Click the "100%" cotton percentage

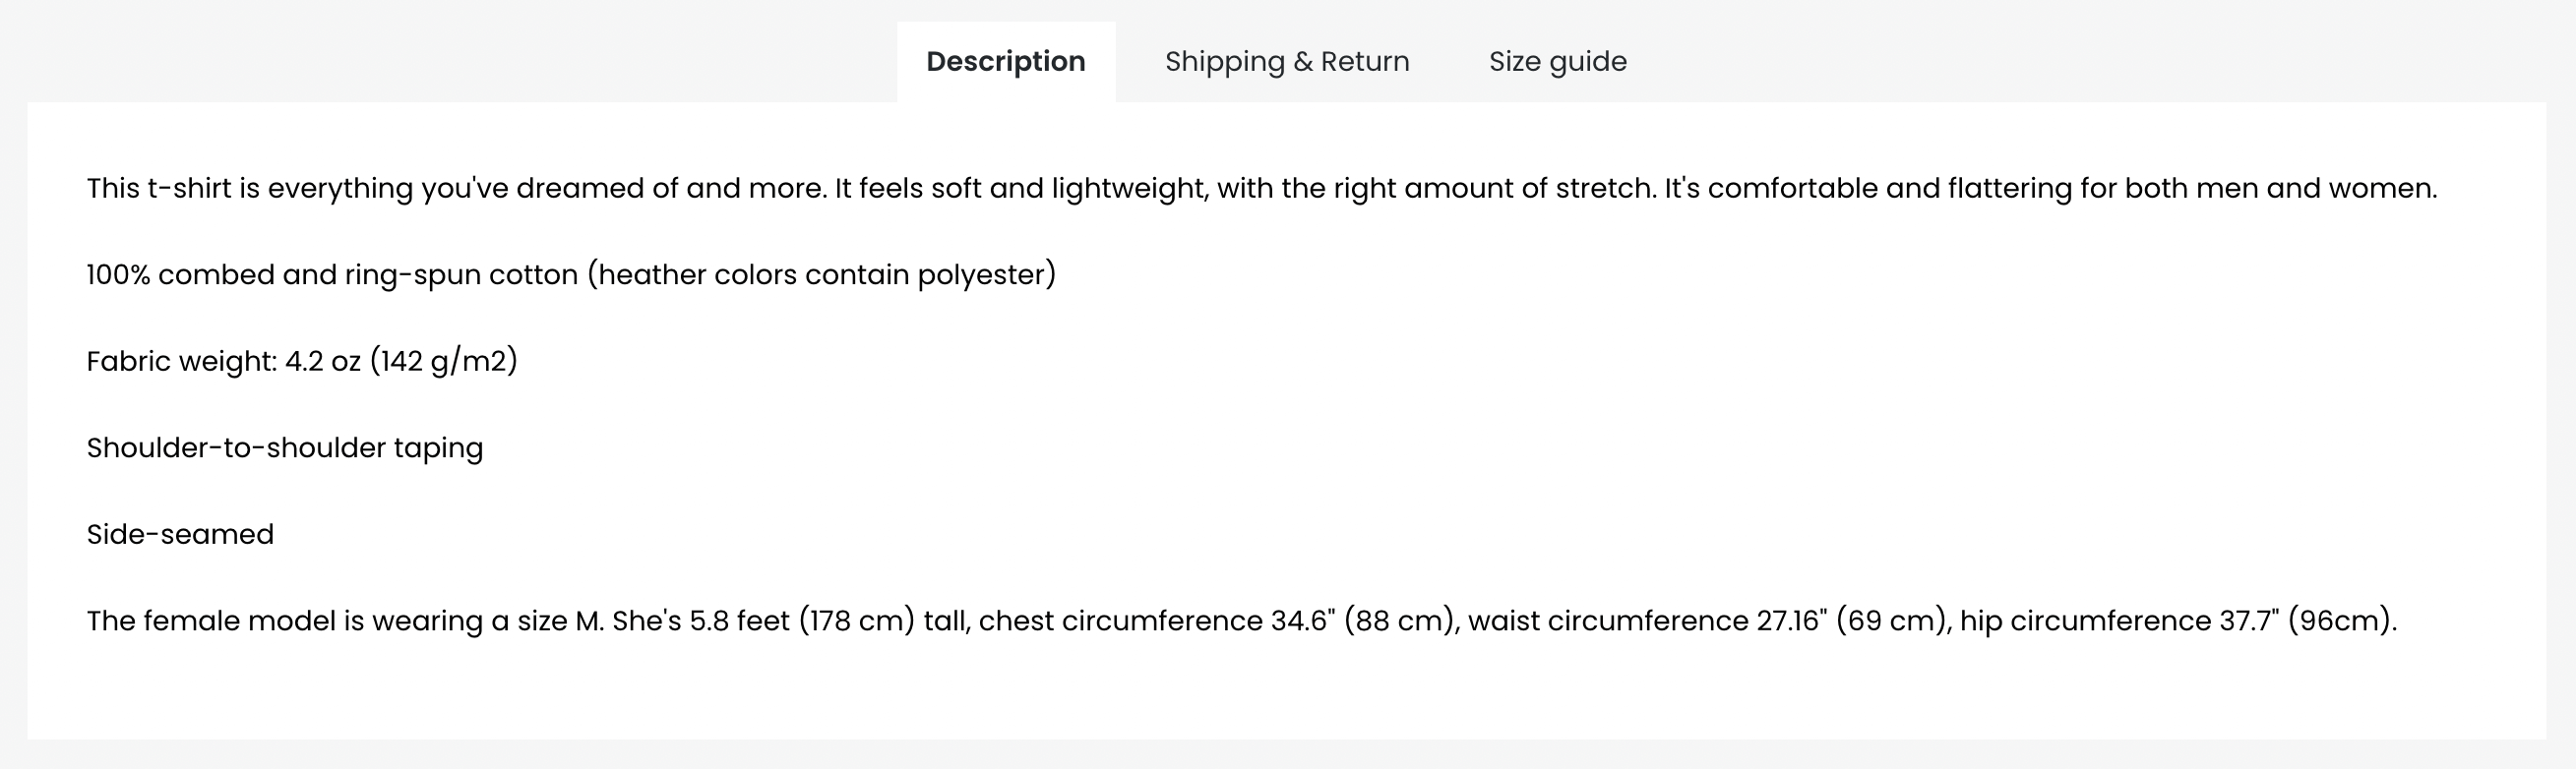coord(118,275)
